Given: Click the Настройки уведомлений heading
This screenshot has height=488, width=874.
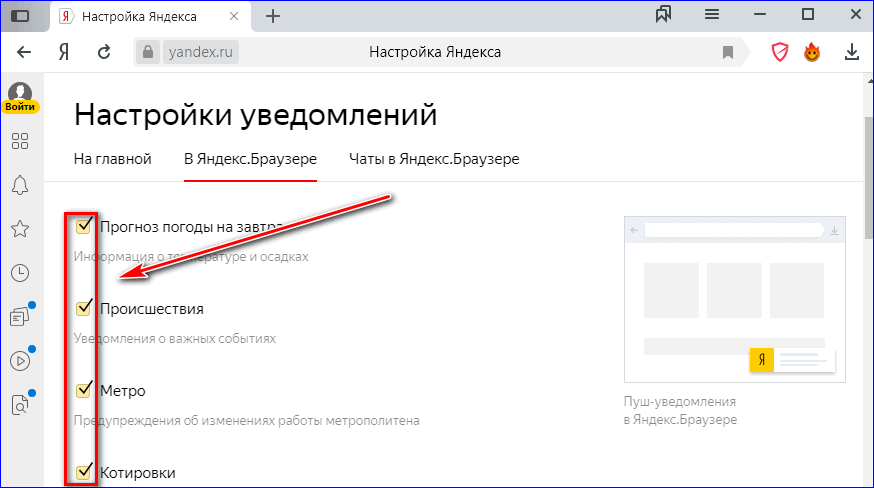Looking at the screenshot, I should pos(255,115).
